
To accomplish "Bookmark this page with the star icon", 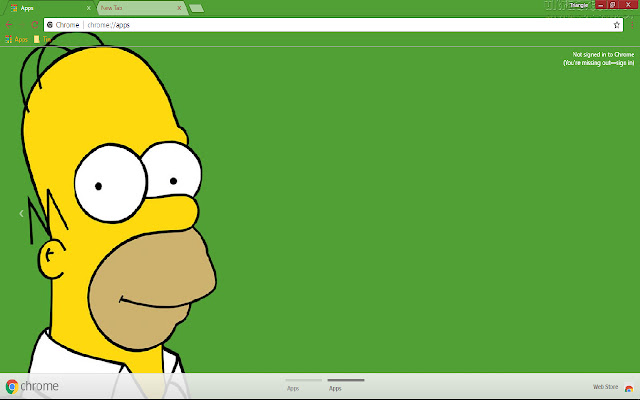I will (616, 25).
